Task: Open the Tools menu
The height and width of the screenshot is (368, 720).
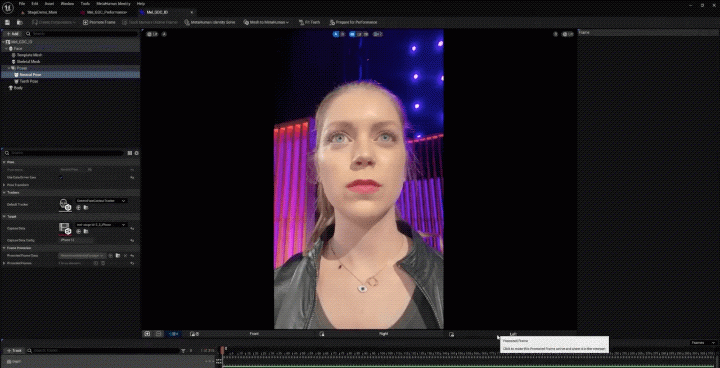Action: click(85, 4)
